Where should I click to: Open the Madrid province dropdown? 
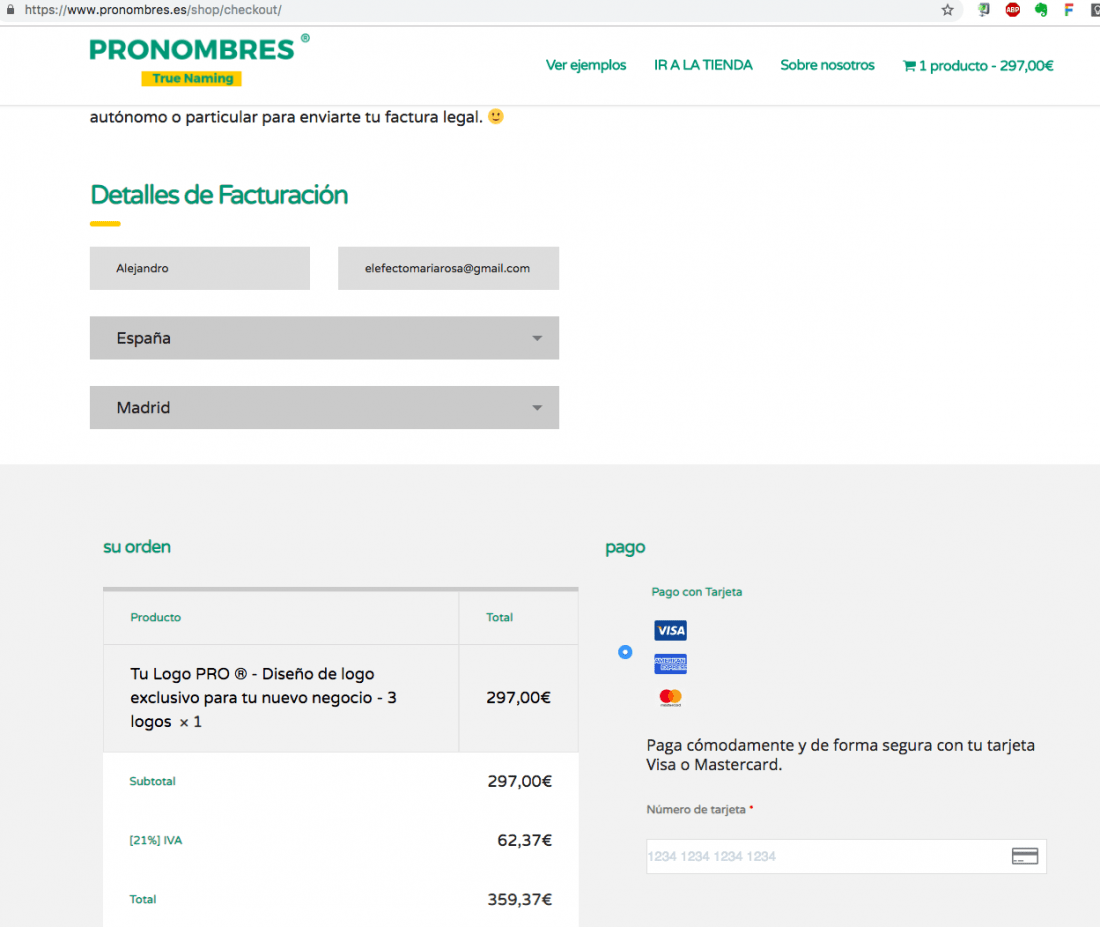tap(324, 407)
